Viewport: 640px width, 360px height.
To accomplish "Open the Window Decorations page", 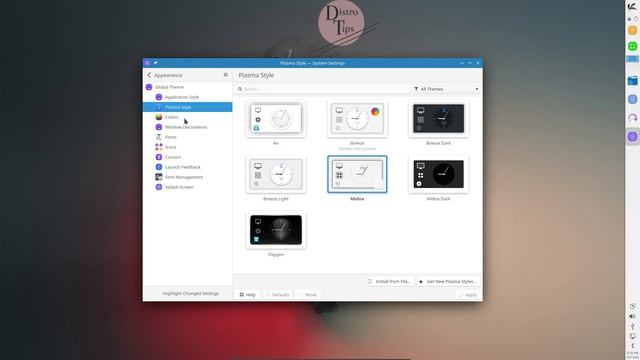I will (187, 127).
